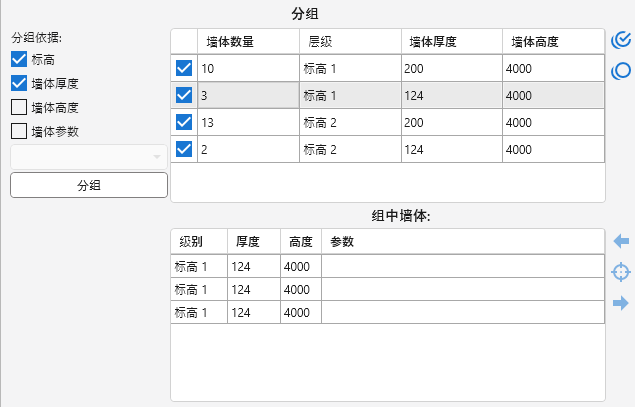The height and width of the screenshot is (407, 635).
Task: Click the 层级 column header
Action: (x=349, y=42)
